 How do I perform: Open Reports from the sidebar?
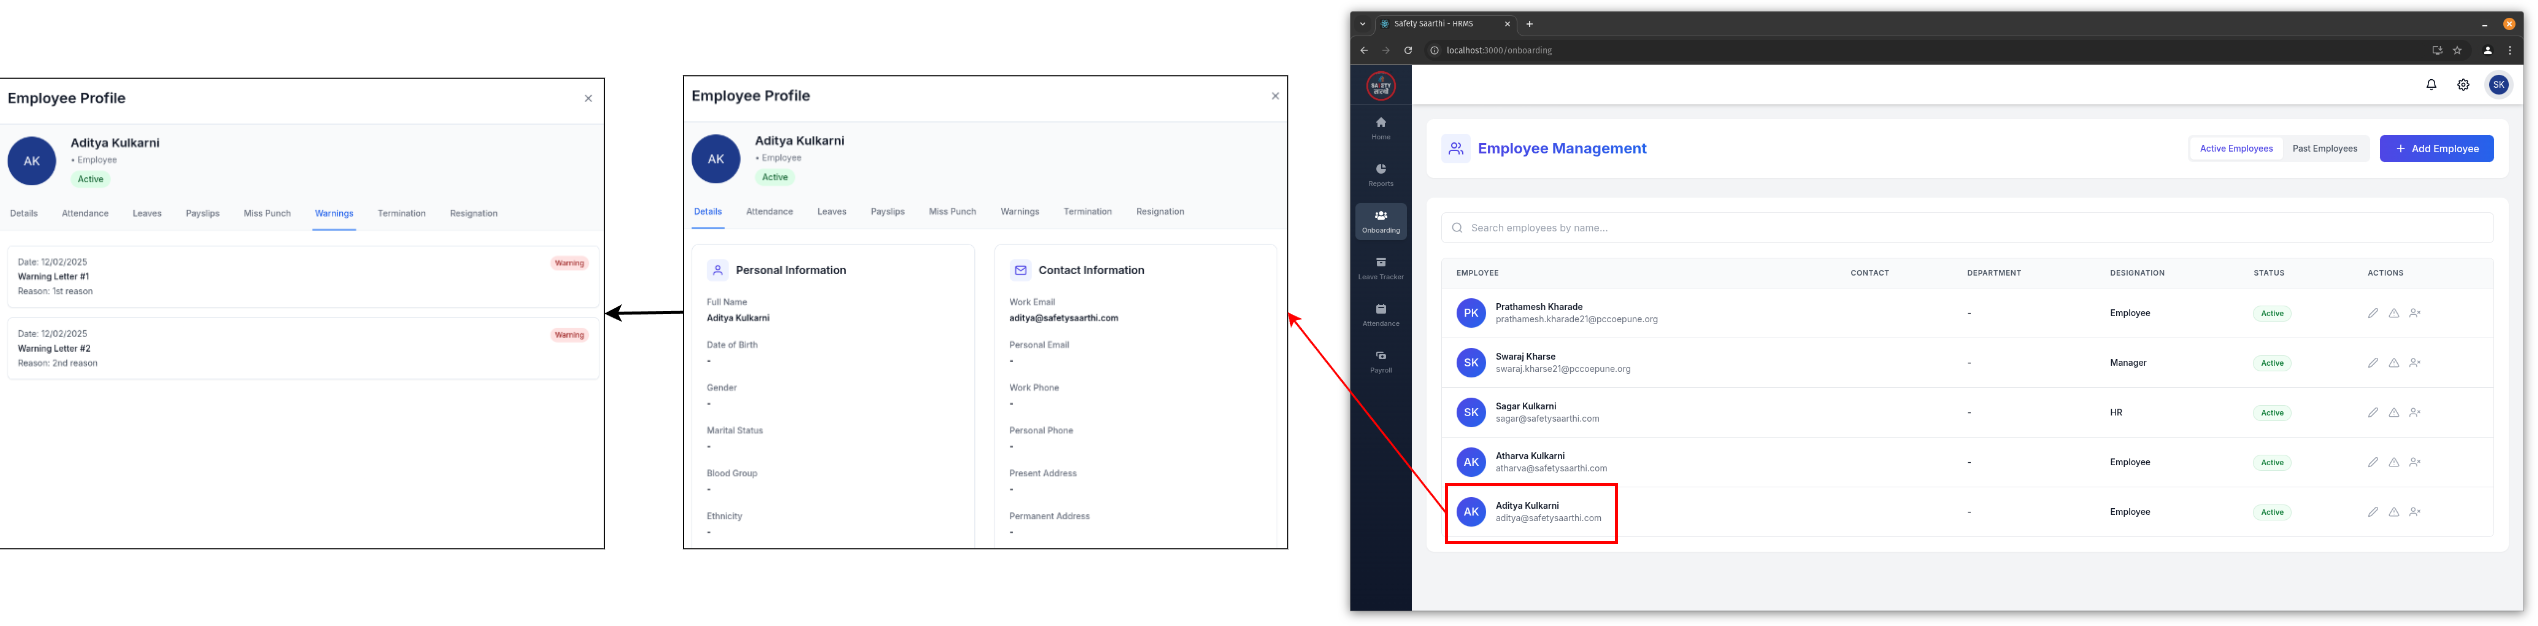coord(1380,174)
